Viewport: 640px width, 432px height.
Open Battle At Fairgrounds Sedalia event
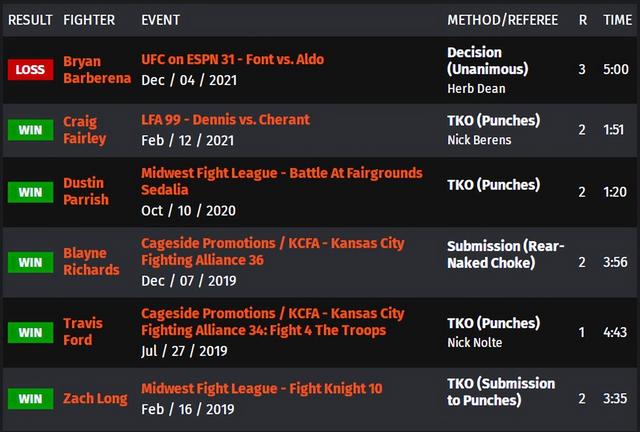(x=281, y=181)
